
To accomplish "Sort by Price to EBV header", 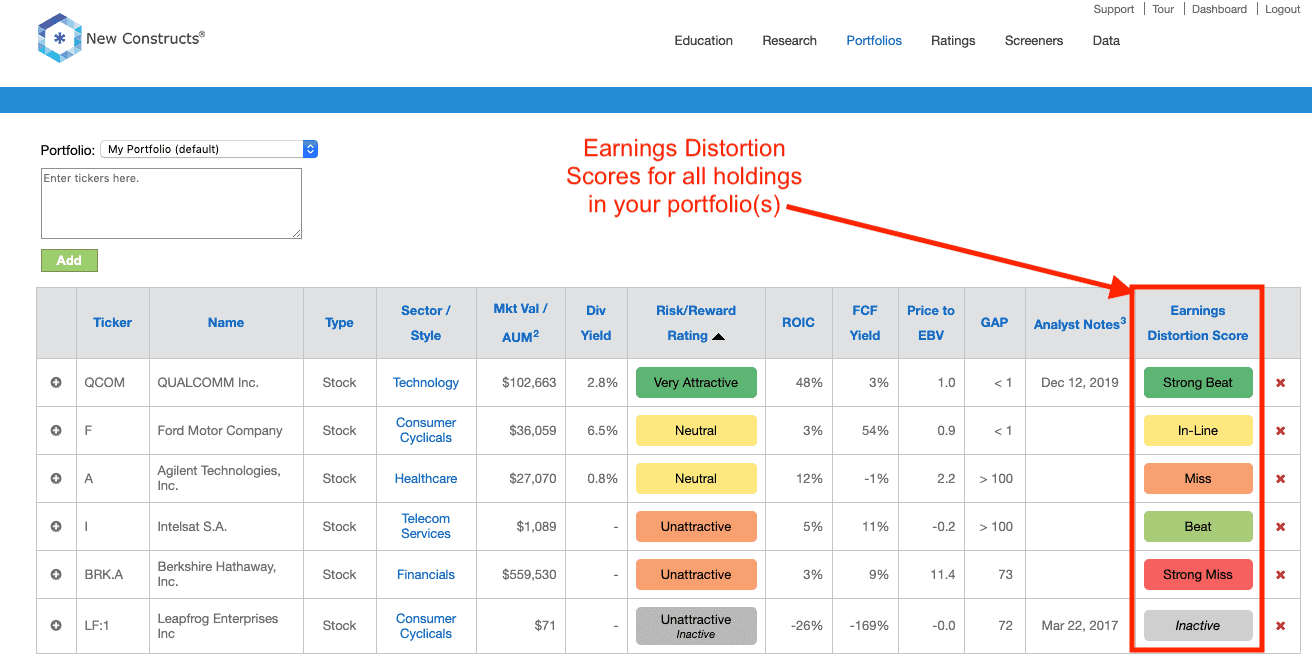I will (931, 323).
